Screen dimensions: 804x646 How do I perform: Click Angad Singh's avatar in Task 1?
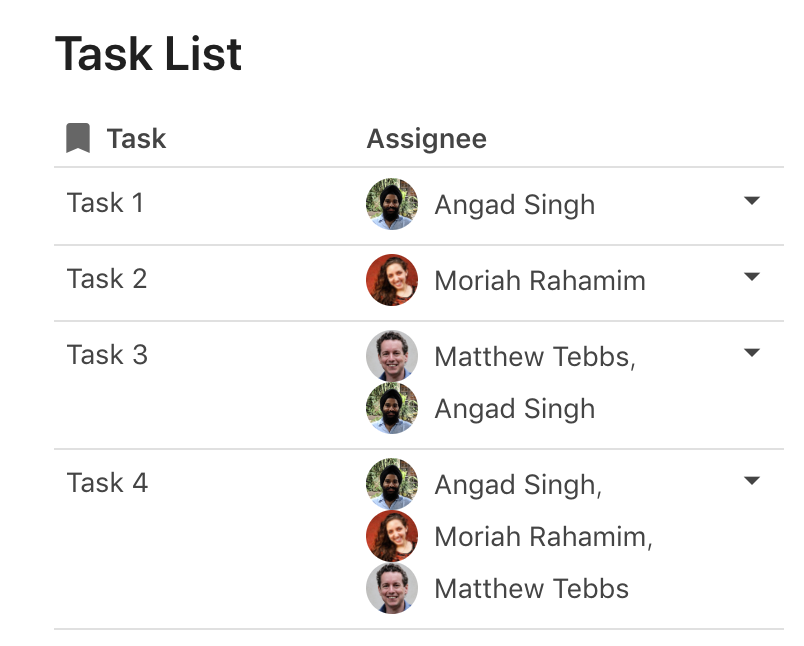[x=392, y=204]
